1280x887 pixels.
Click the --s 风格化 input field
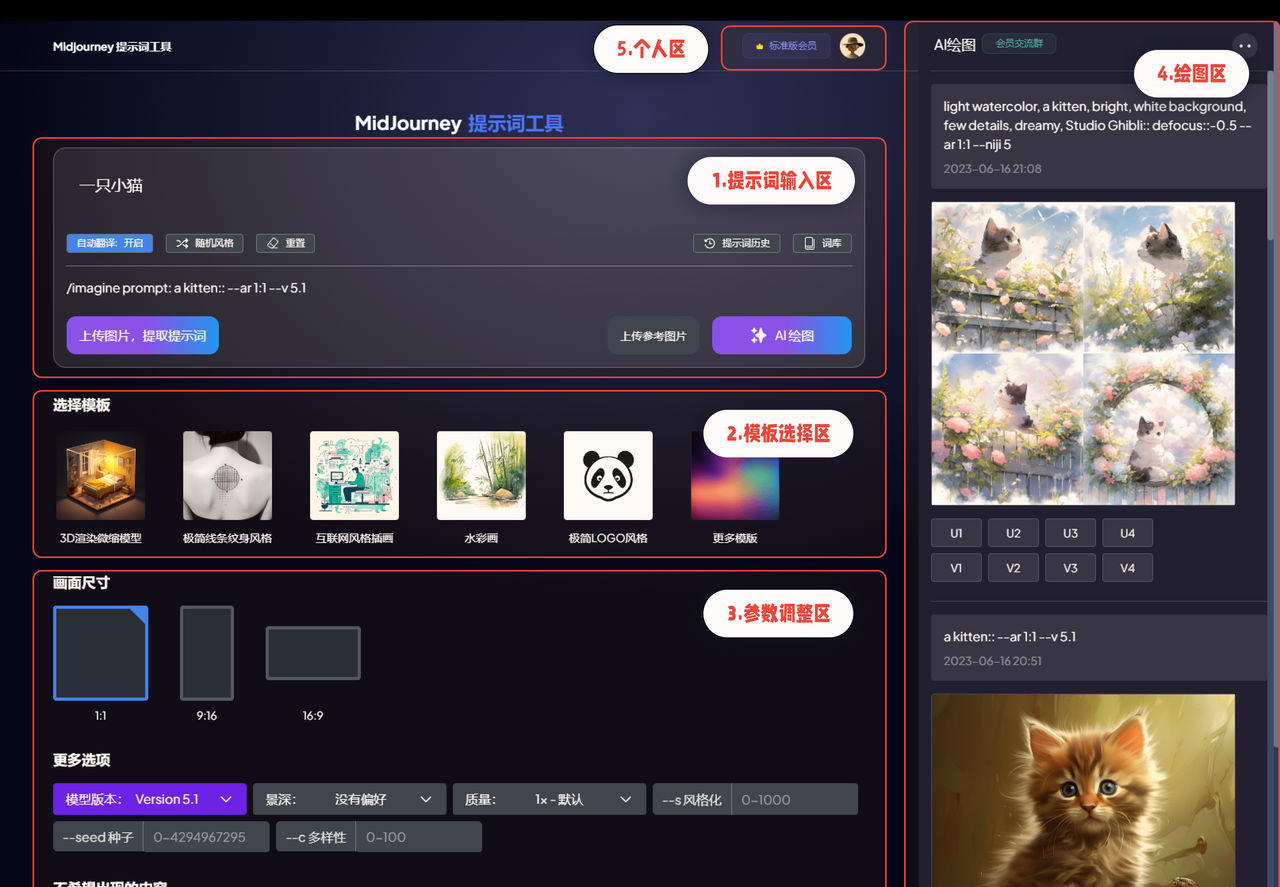coord(795,799)
